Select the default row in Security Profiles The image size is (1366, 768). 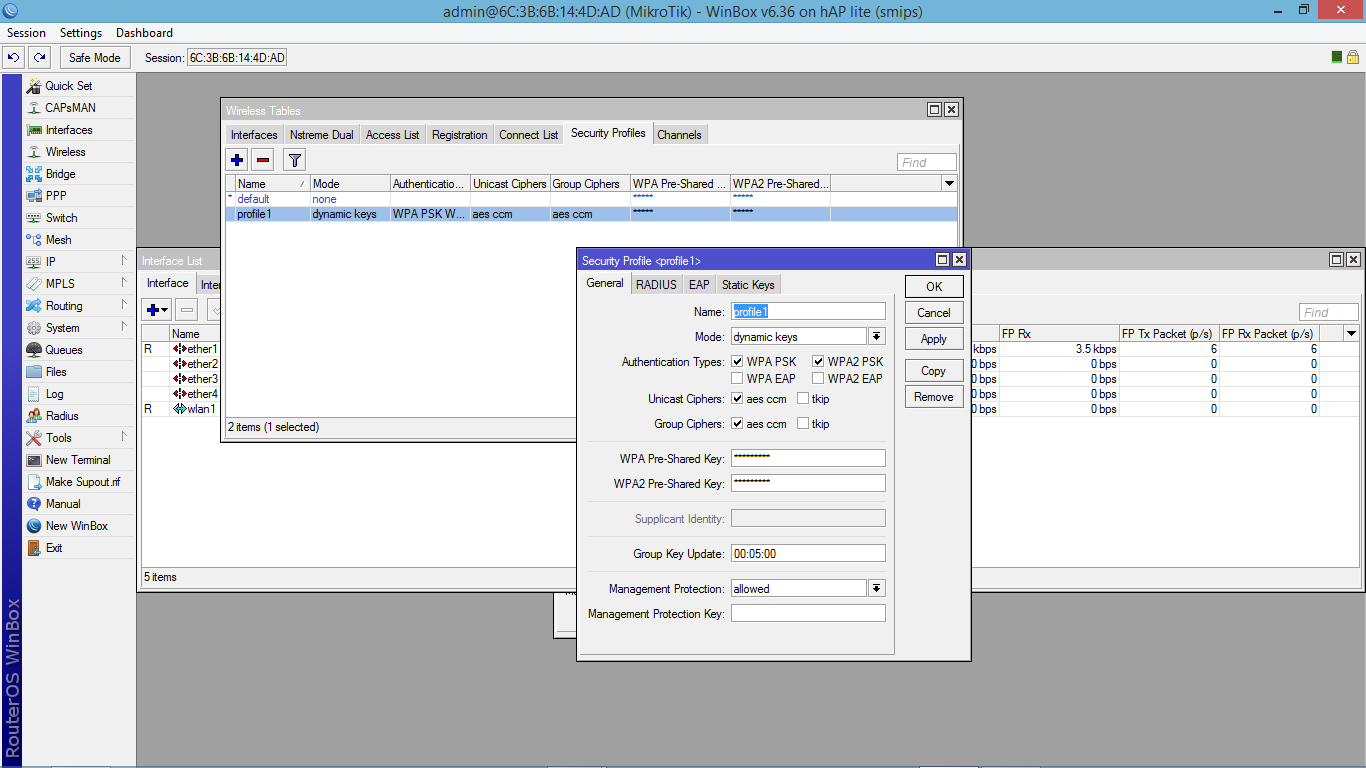click(x=591, y=199)
